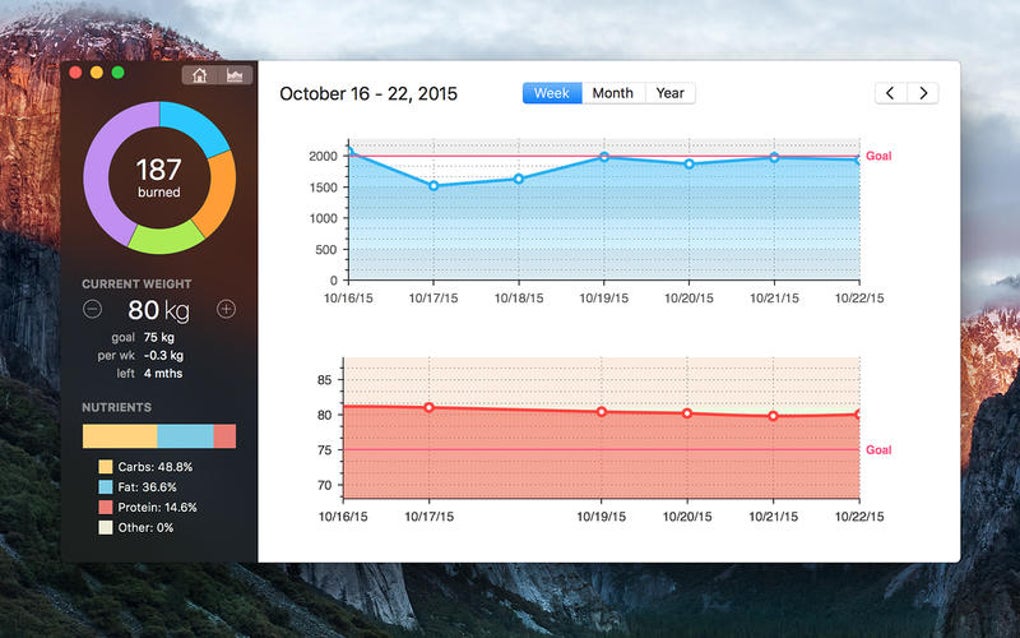The image size is (1020, 638).
Task: Click the 187 burned center label
Action: (x=159, y=178)
